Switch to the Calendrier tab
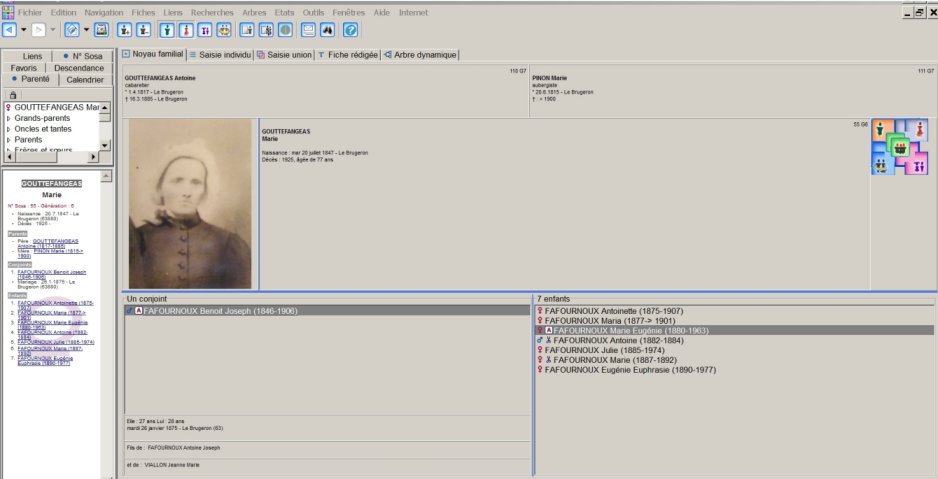The image size is (938, 479). coord(85,79)
